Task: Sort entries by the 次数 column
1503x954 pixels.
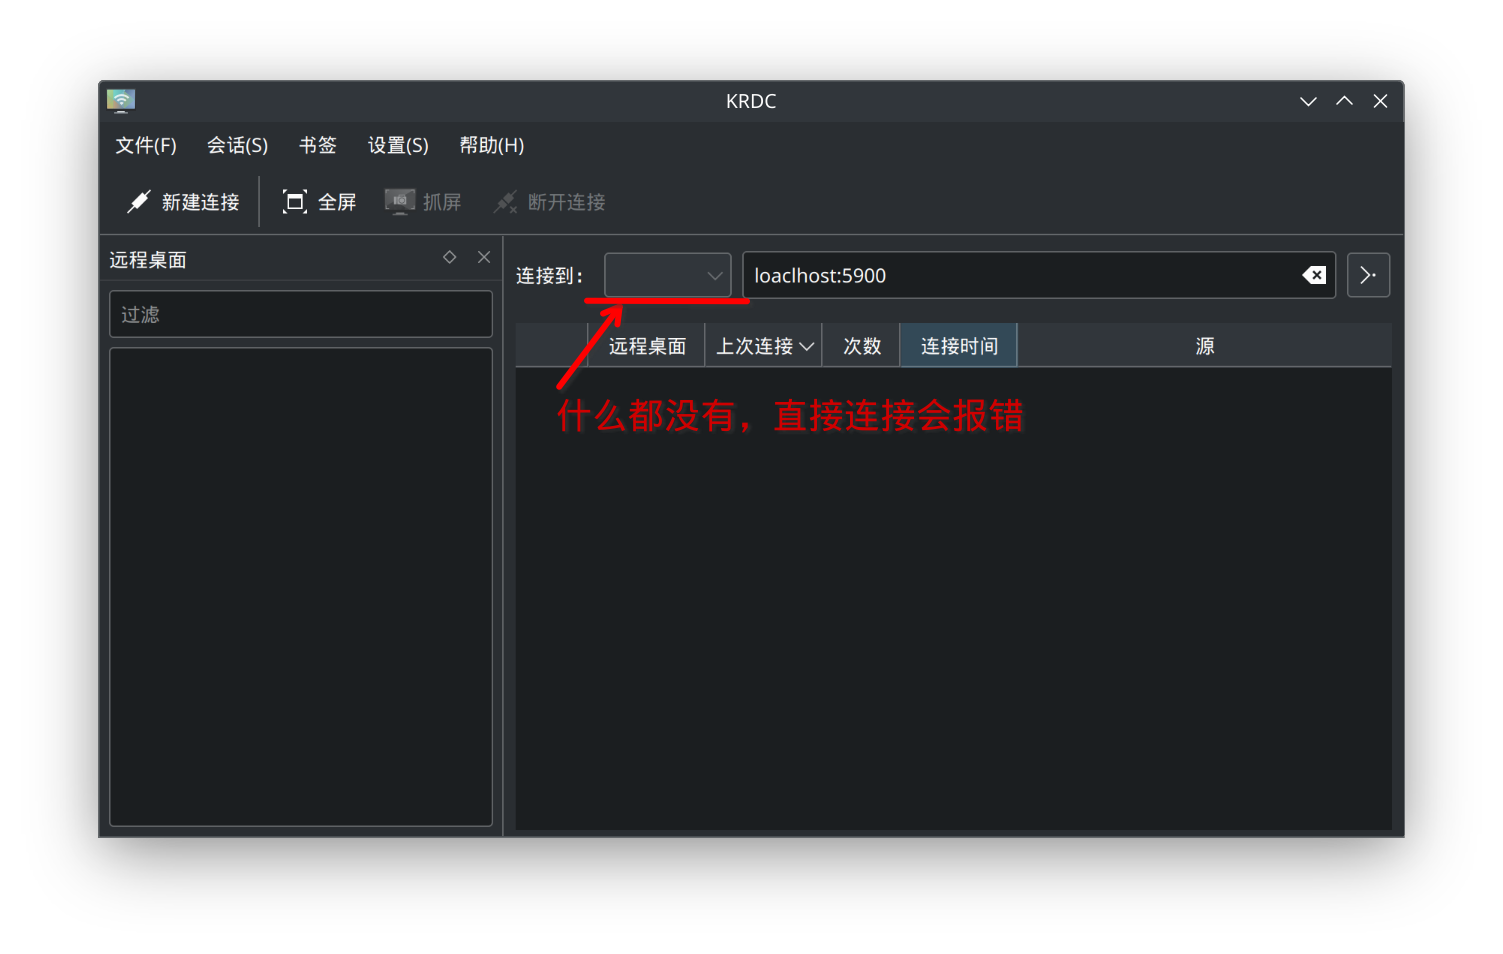Action: pos(861,345)
